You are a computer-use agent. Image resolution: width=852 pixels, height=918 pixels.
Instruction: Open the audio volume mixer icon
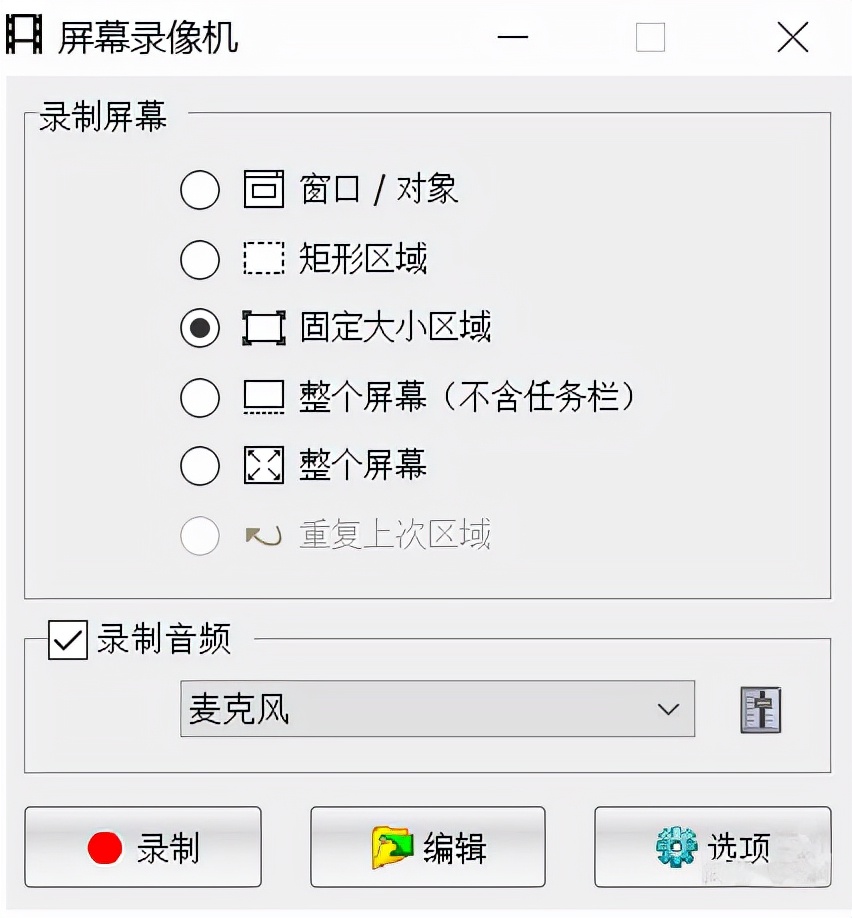(760, 710)
